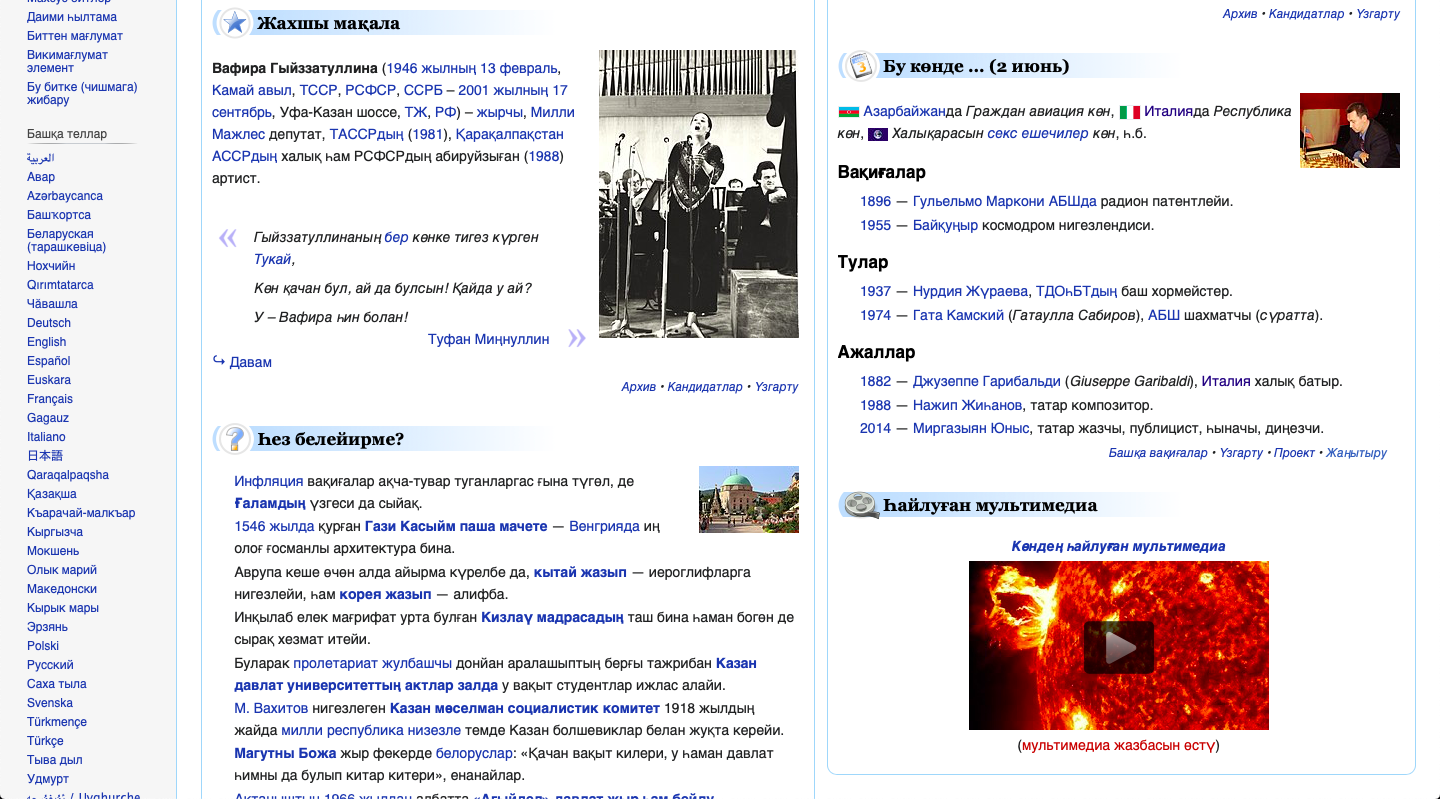This screenshot has width=1440, height=799.
Task: Switch to Türkçe language version
Action: coord(45,741)
